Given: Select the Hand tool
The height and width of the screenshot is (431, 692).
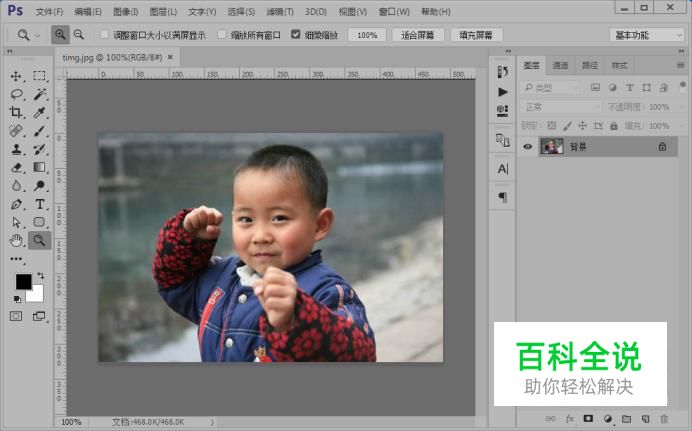Looking at the screenshot, I should coord(16,240).
